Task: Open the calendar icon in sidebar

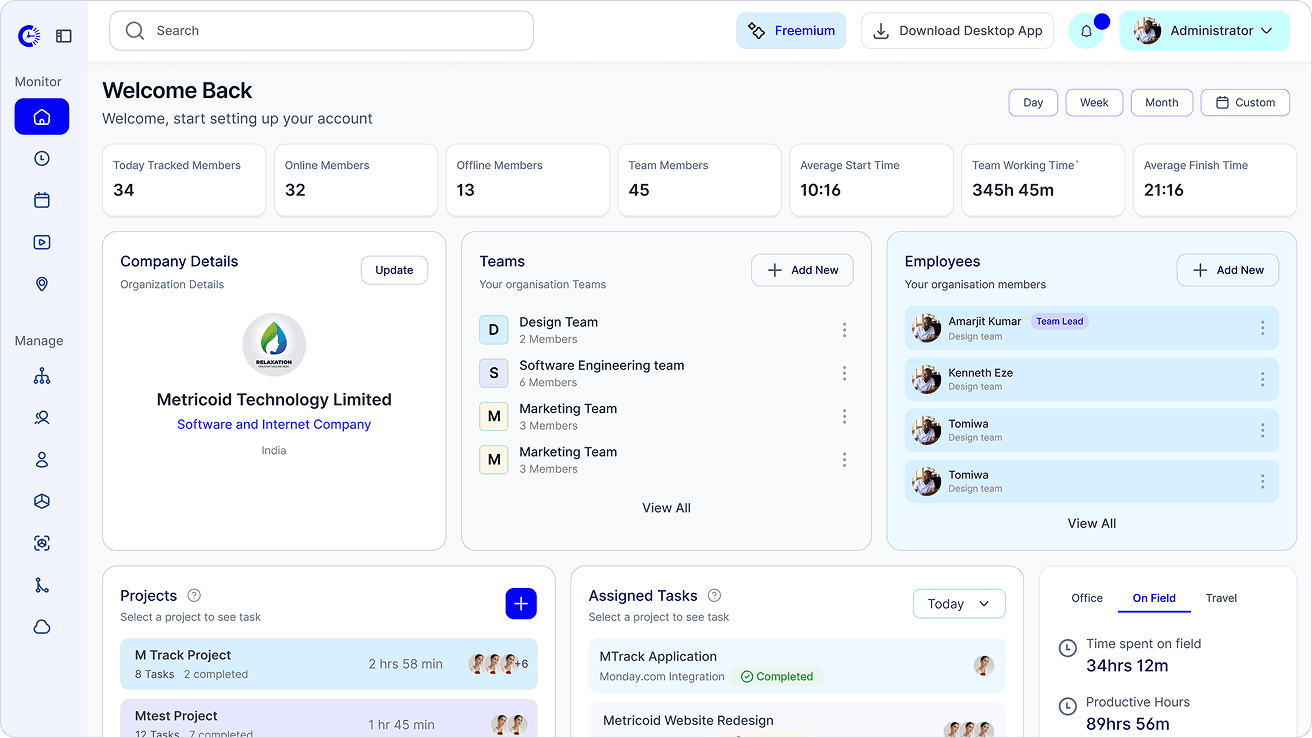Action: point(42,200)
